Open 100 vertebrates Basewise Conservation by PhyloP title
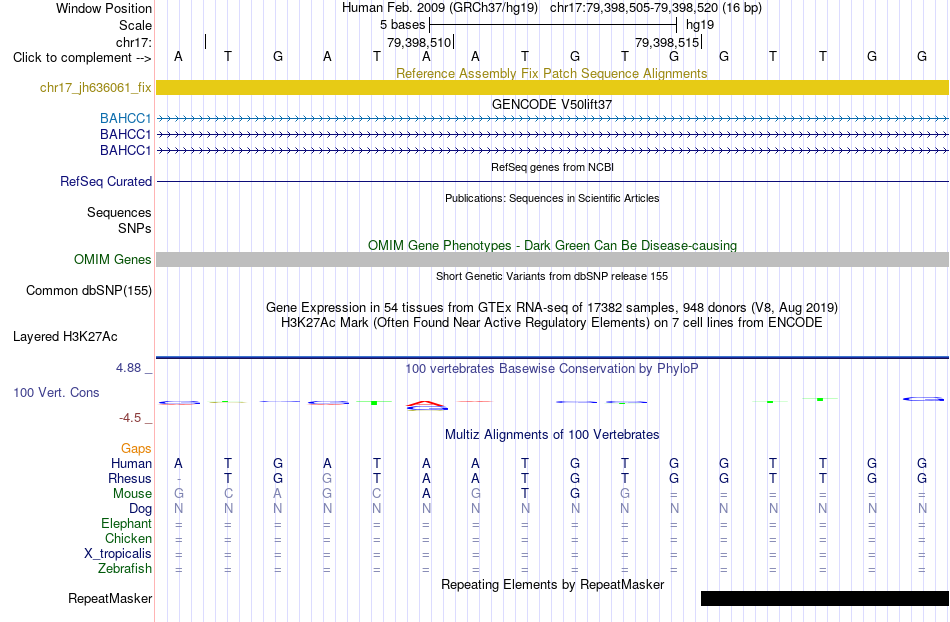The image size is (950, 622). click(552, 368)
